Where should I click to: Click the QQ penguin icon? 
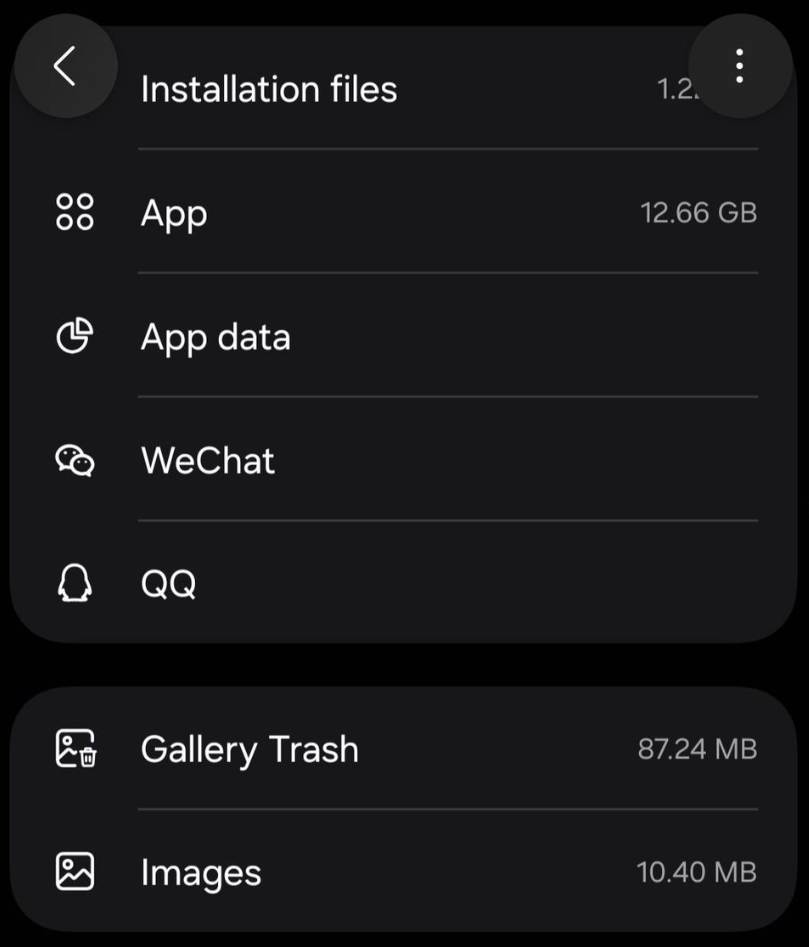pyautogui.click(x=75, y=584)
